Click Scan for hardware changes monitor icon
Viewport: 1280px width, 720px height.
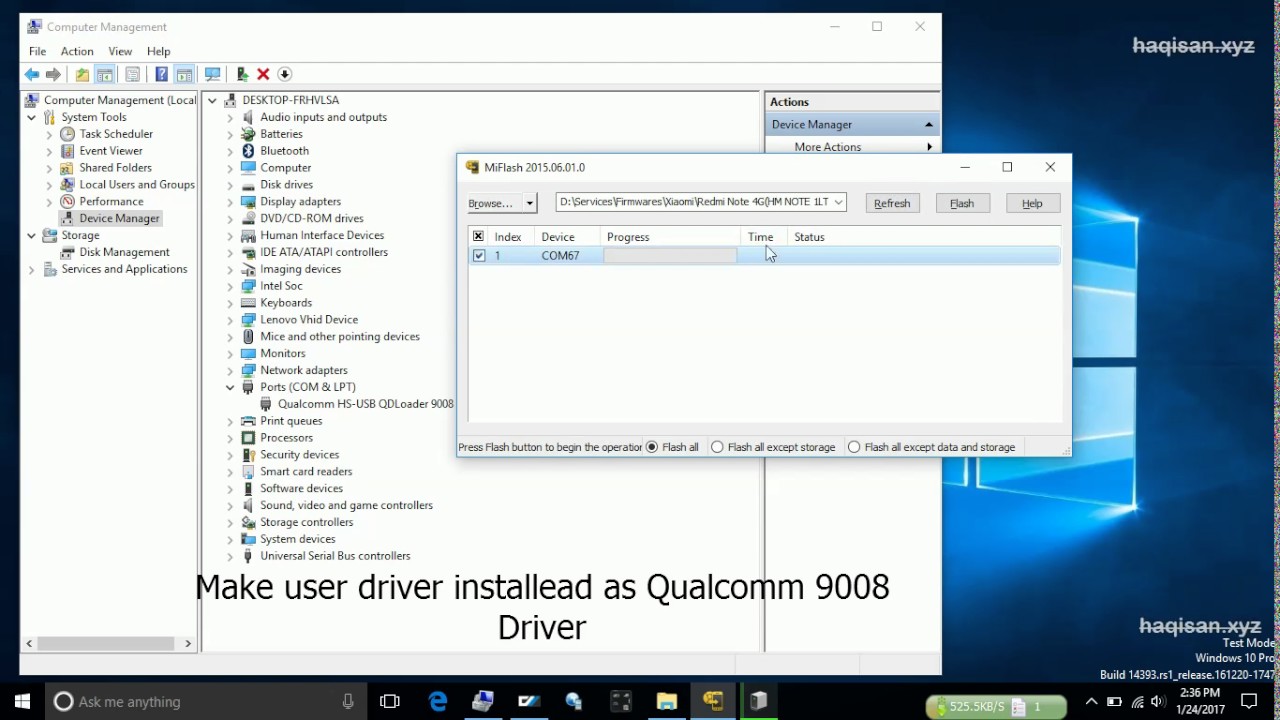coord(212,74)
